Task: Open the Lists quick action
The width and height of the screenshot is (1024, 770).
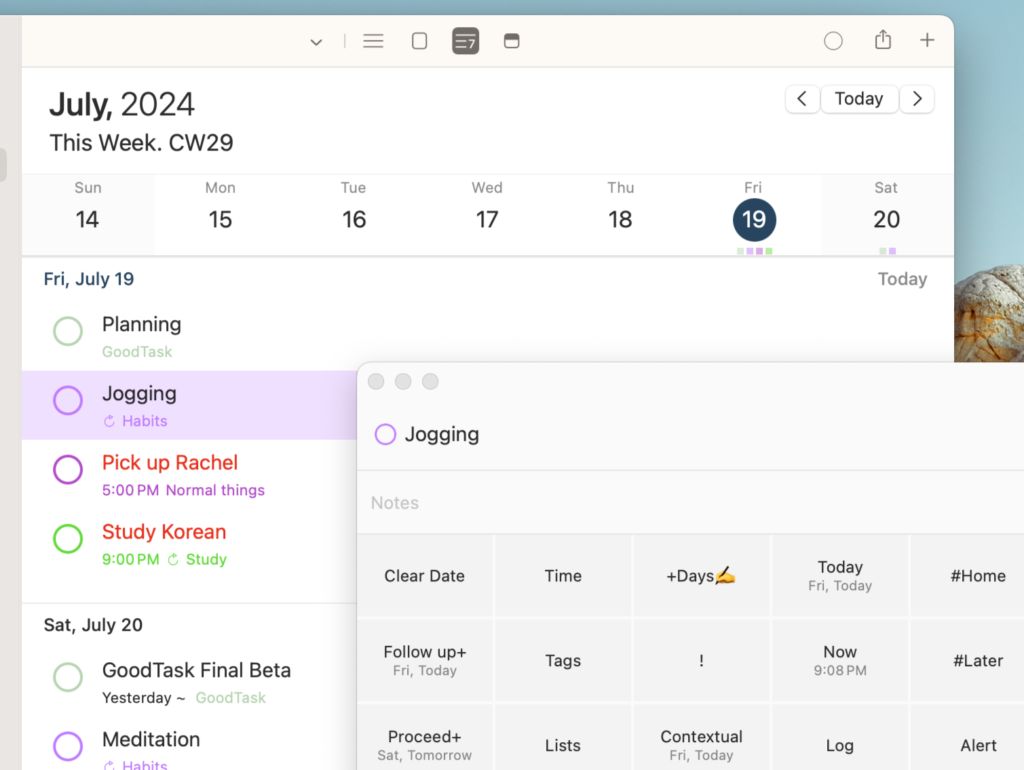Action: pyautogui.click(x=562, y=745)
